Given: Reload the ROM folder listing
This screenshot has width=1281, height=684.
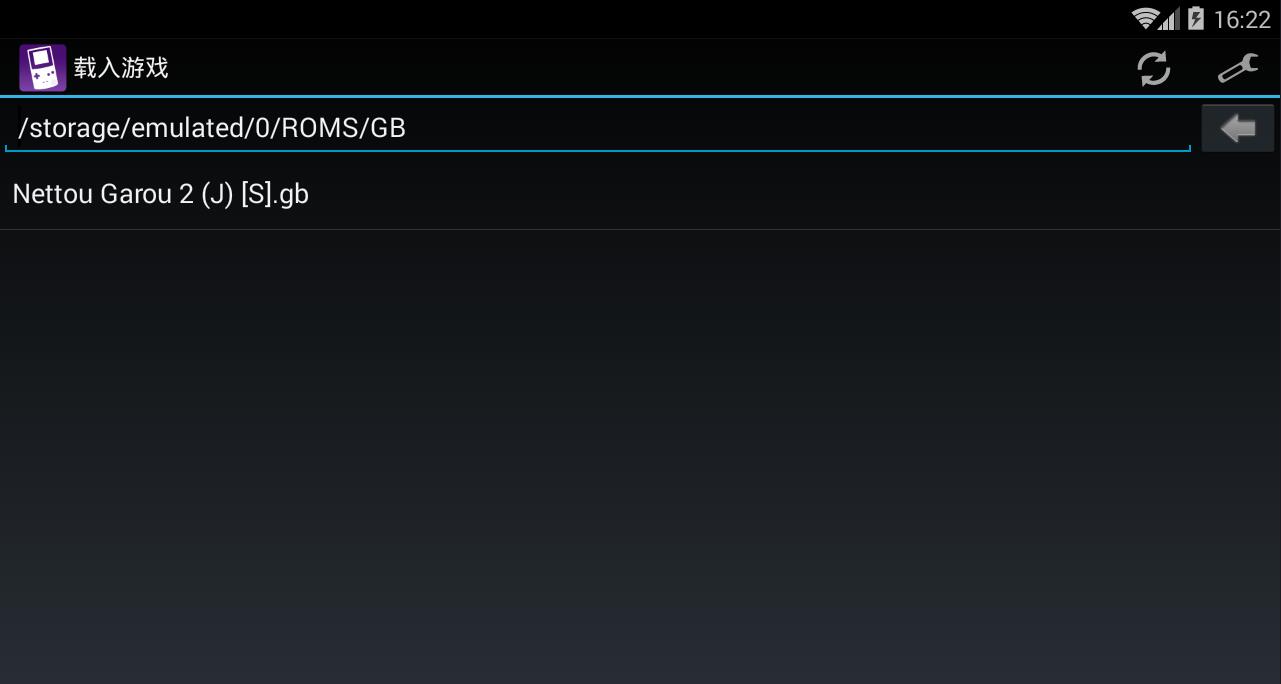Looking at the screenshot, I should [1153, 68].
